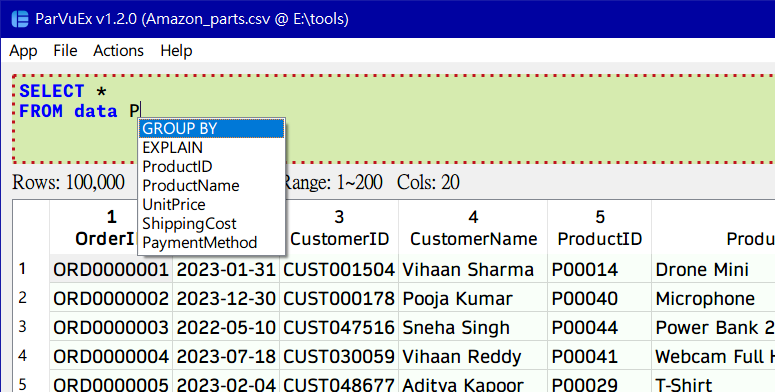This screenshot has height=392, width=775.
Task: Select row number 1 header
Action: coord(31,269)
